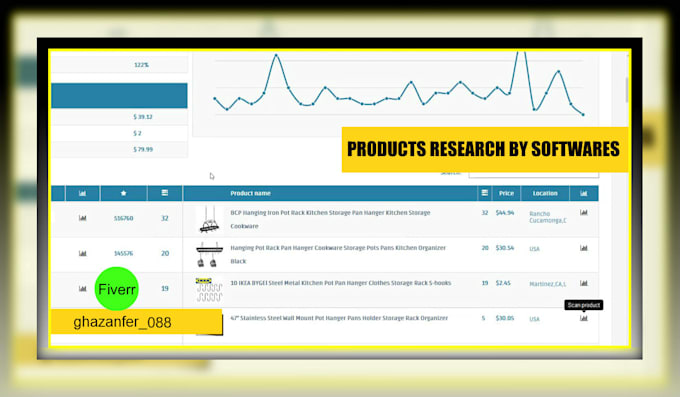Click Rancho Cucamonga location text
Viewport: 680px width, 397px height.
coord(548,217)
